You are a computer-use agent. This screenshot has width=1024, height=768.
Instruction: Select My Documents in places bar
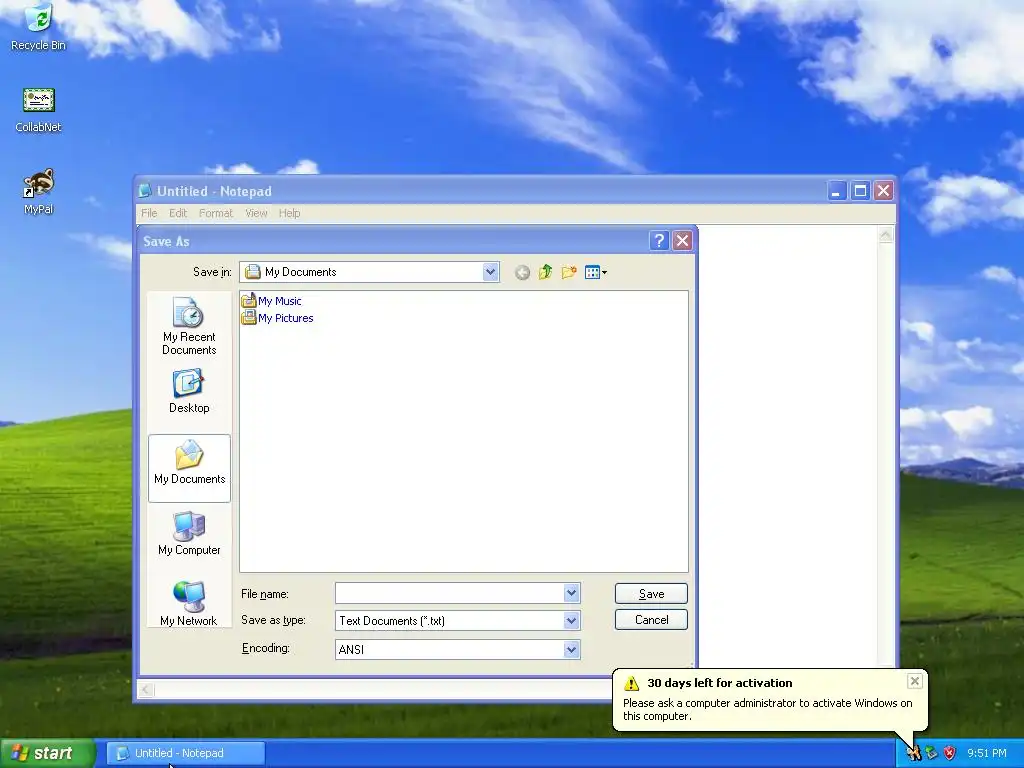tap(189, 468)
